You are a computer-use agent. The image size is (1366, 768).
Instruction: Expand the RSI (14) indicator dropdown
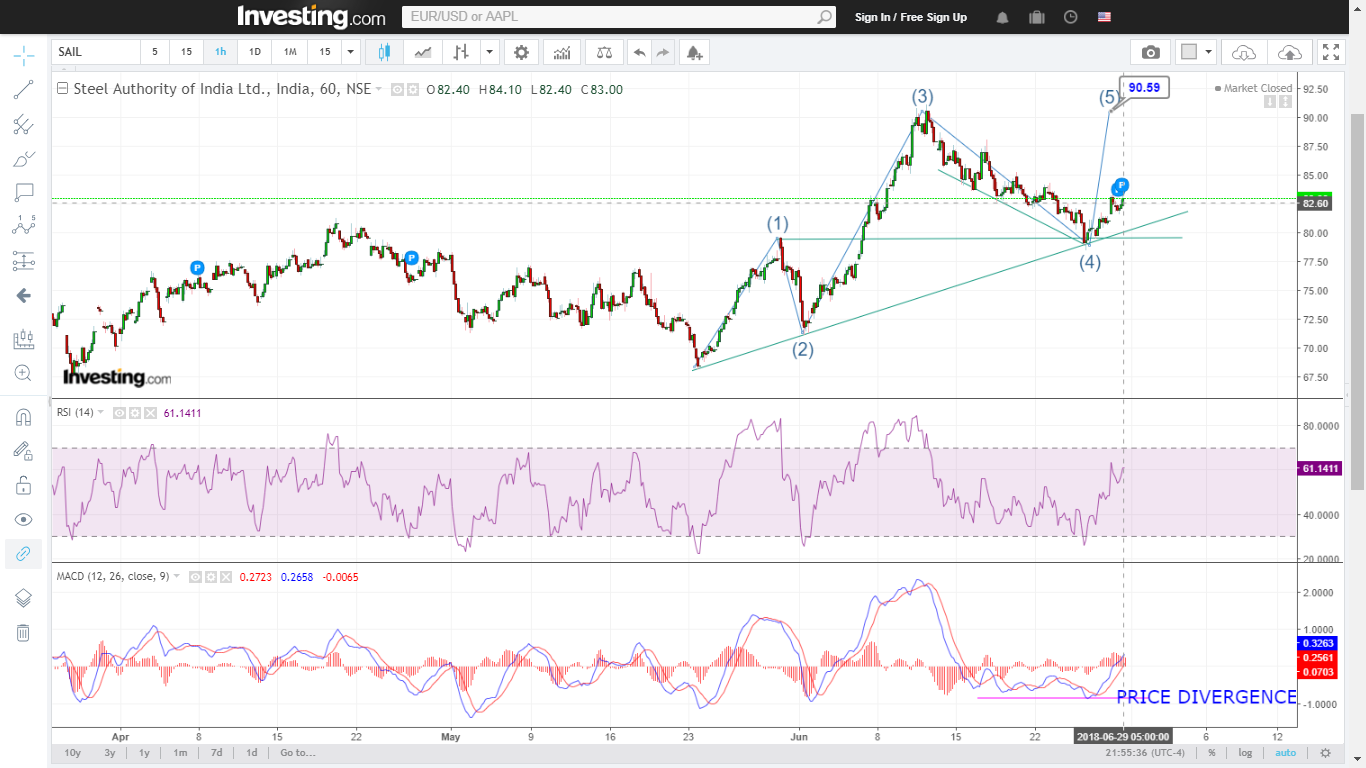tap(100, 412)
